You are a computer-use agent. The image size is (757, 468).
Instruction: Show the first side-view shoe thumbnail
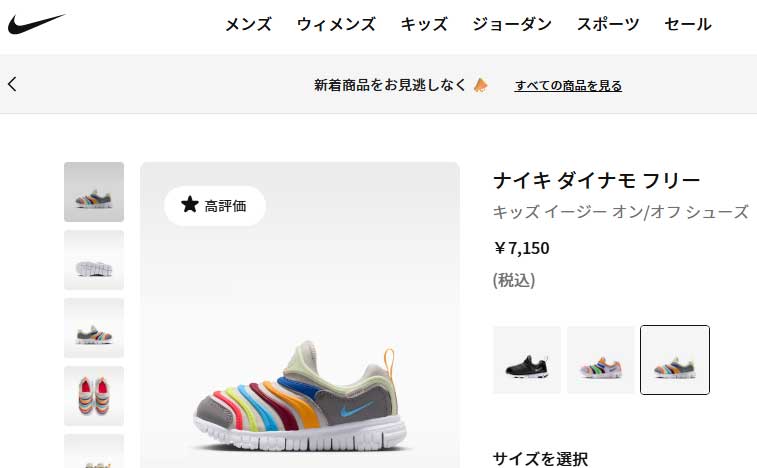[x=94, y=192]
